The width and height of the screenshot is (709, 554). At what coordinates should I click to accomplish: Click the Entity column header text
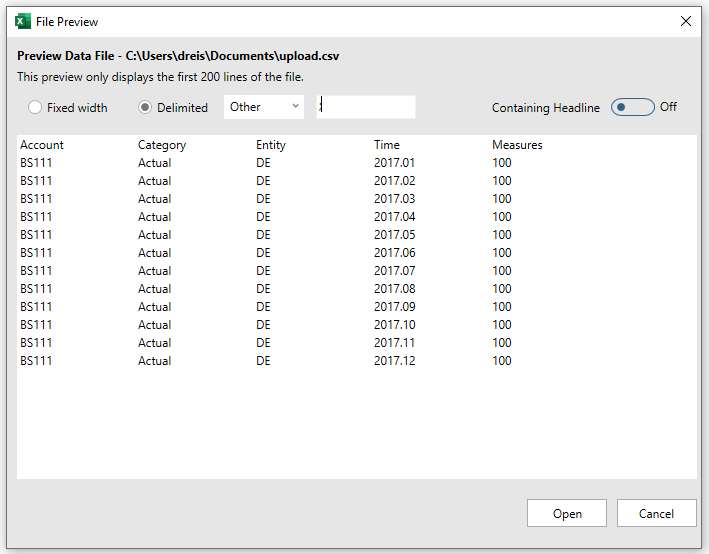[271, 145]
